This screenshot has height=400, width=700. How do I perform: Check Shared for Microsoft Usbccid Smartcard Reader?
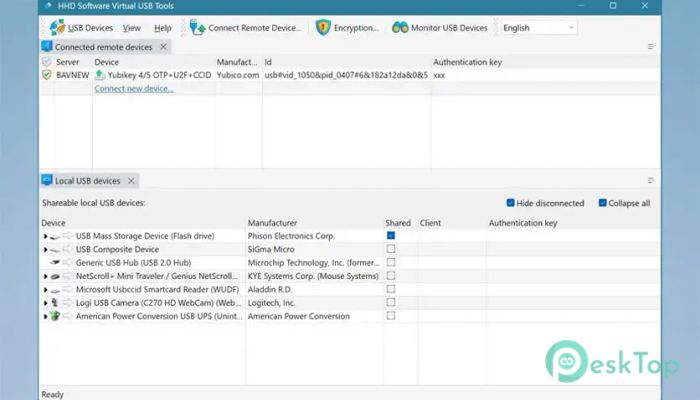pyautogui.click(x=391, y=289)
